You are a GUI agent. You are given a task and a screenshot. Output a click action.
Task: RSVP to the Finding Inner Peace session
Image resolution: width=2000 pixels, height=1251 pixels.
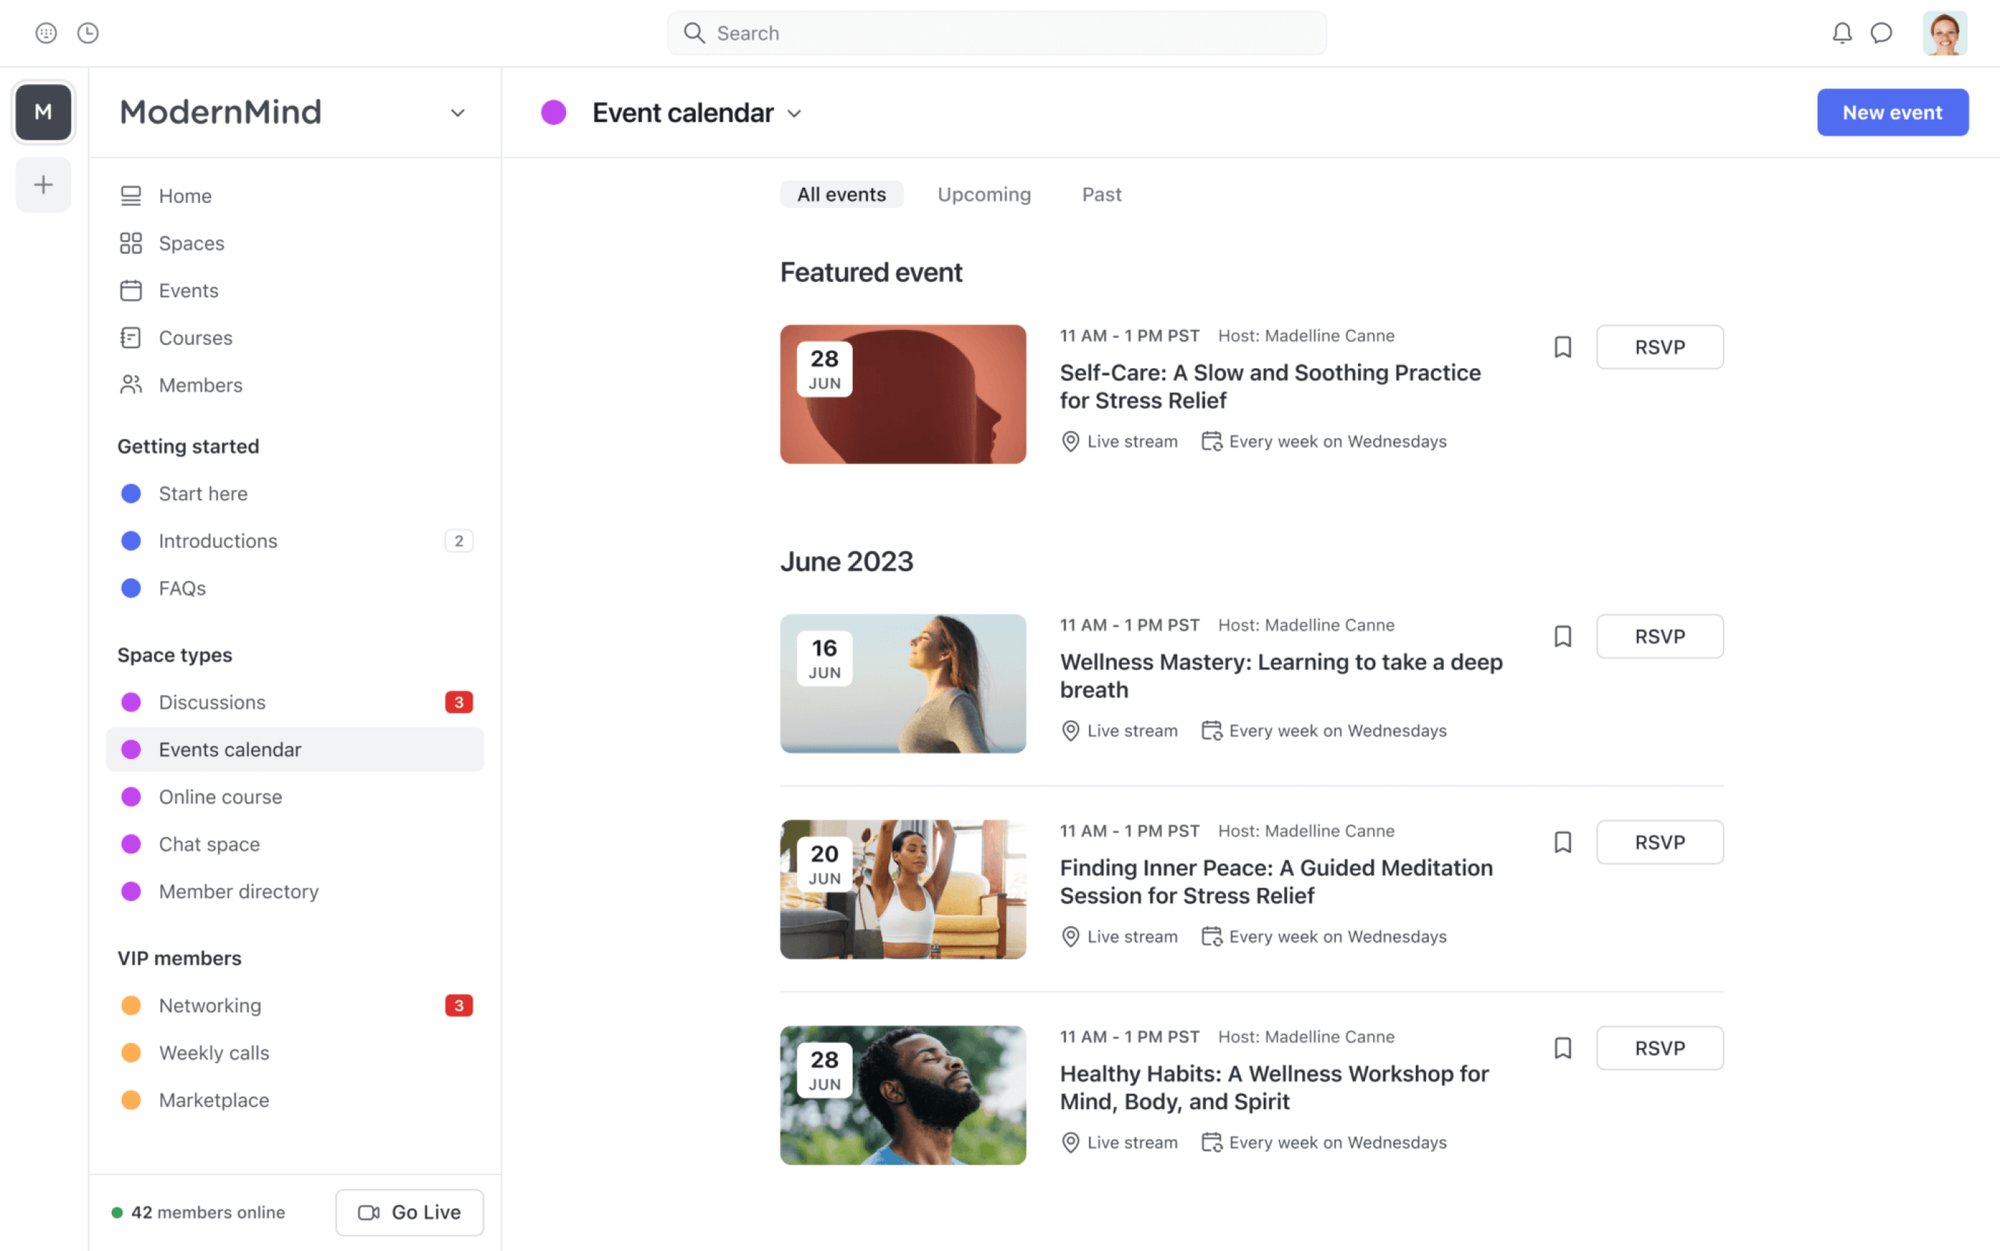click(x=1659, y=841)
